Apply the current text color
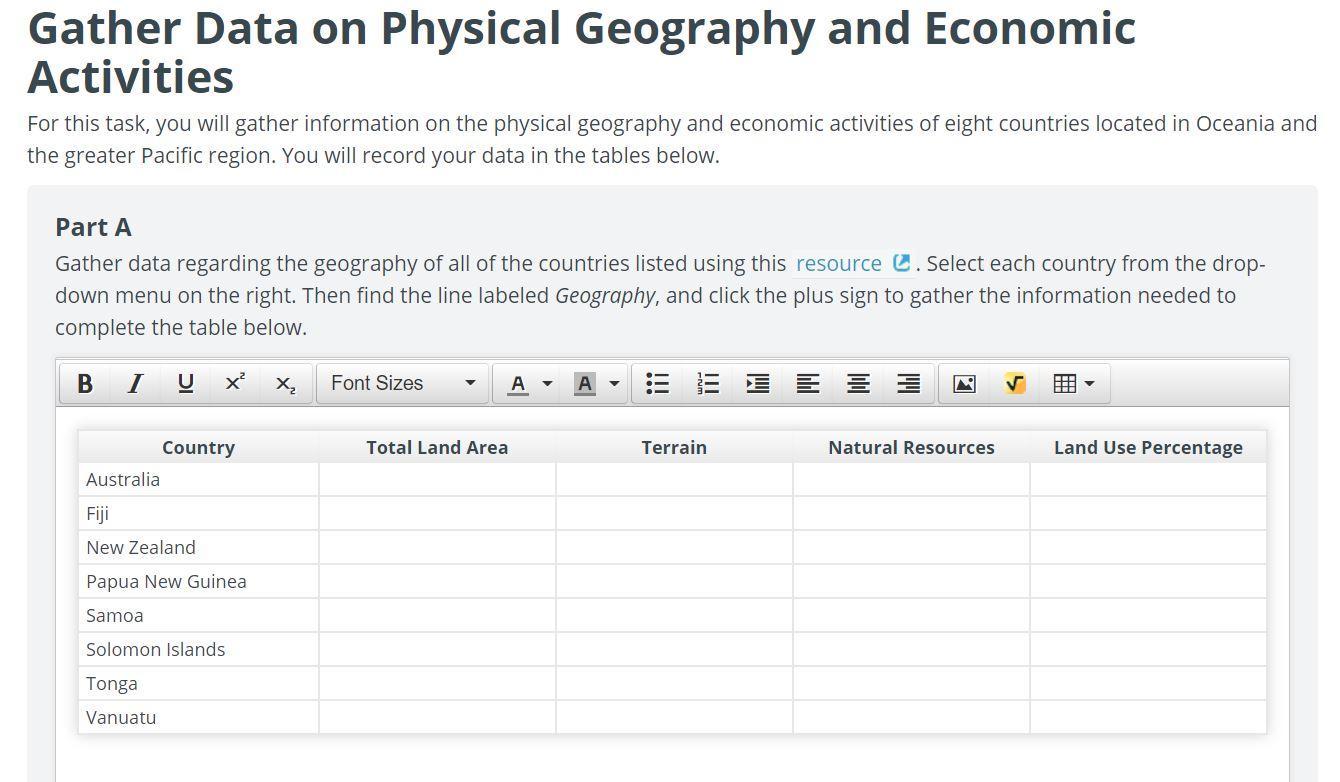The height and width of the screenshot is (782, 1340). pyautogui.click(x=518, y=384)
